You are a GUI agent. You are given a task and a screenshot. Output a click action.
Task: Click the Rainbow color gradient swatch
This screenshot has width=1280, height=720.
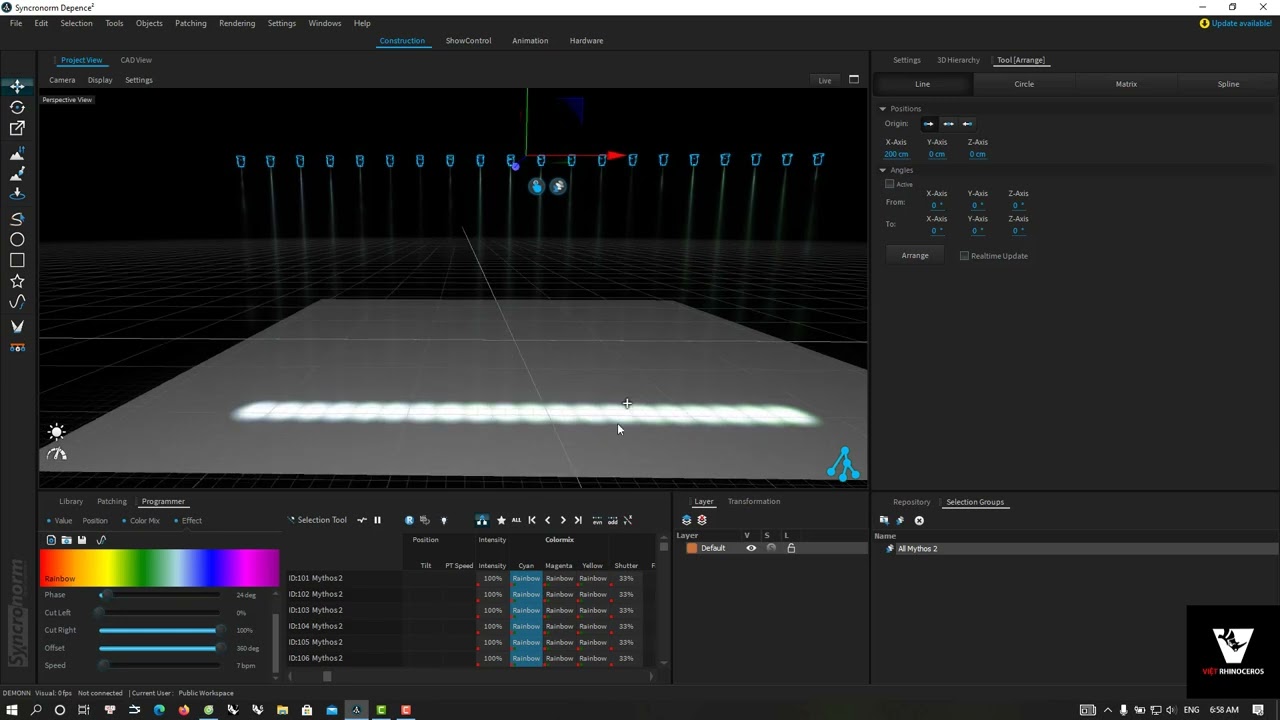(160, 568)
